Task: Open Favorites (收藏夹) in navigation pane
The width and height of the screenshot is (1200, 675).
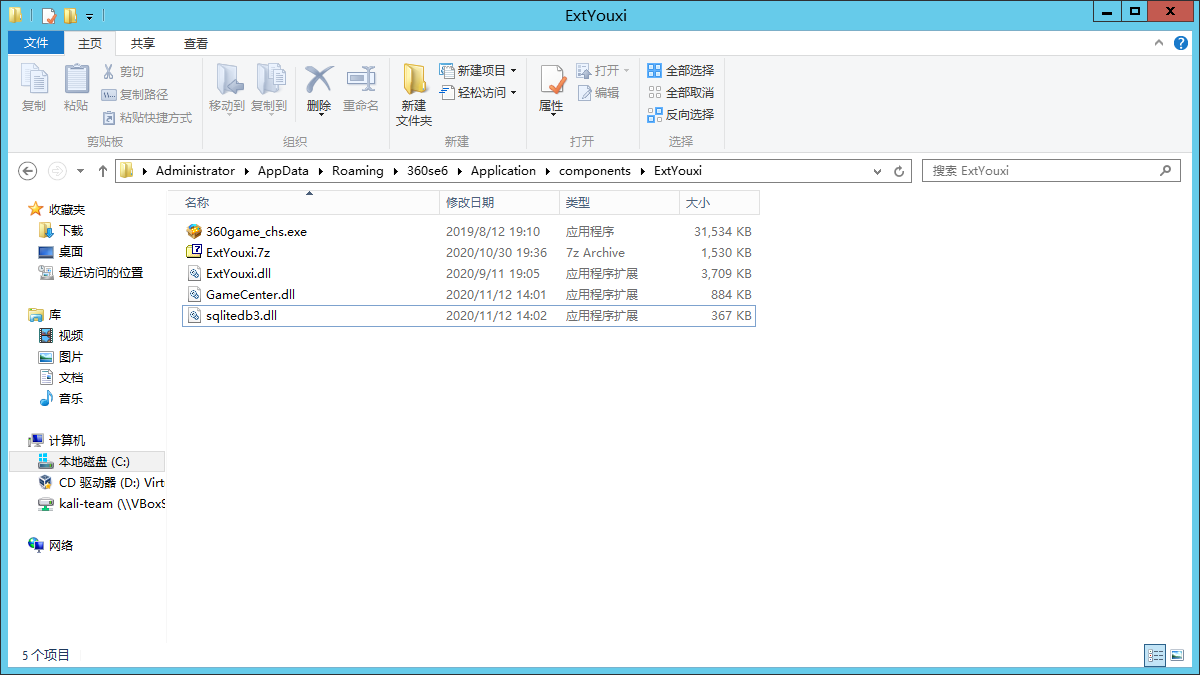Action: [x=57, y=210]
